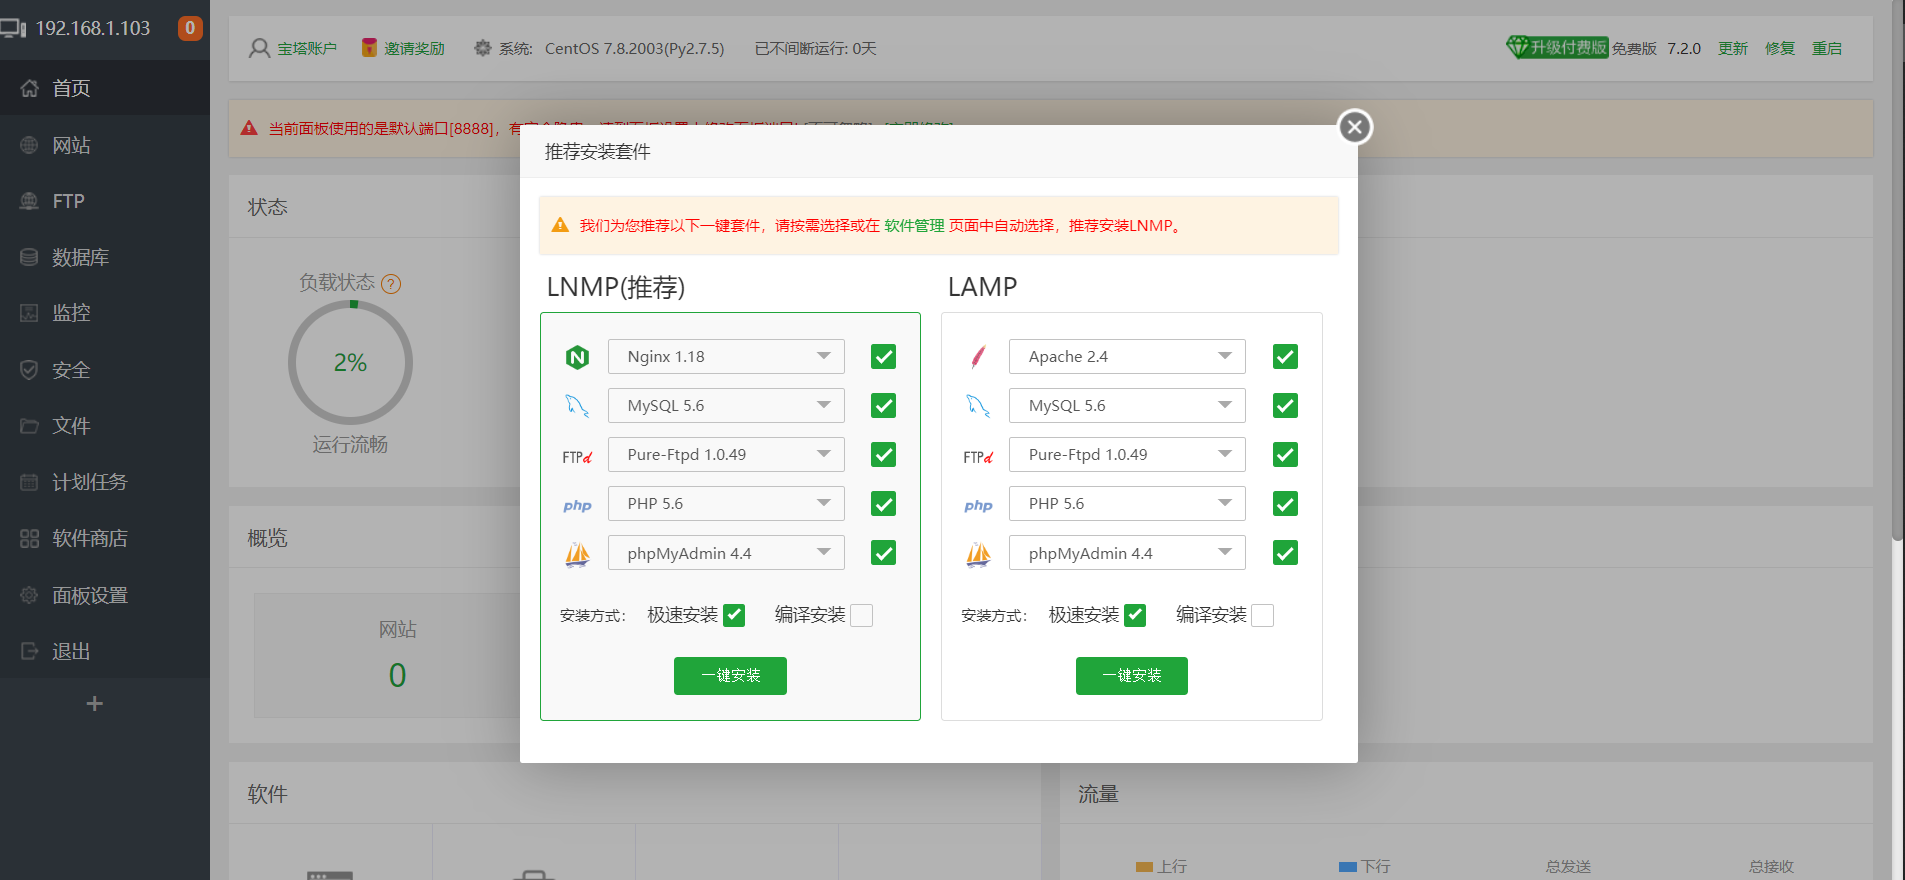Open 网站 in the sidebar
Viewport: 1905px width, 880px height.
pyautogui.click(x=105, y=145)
